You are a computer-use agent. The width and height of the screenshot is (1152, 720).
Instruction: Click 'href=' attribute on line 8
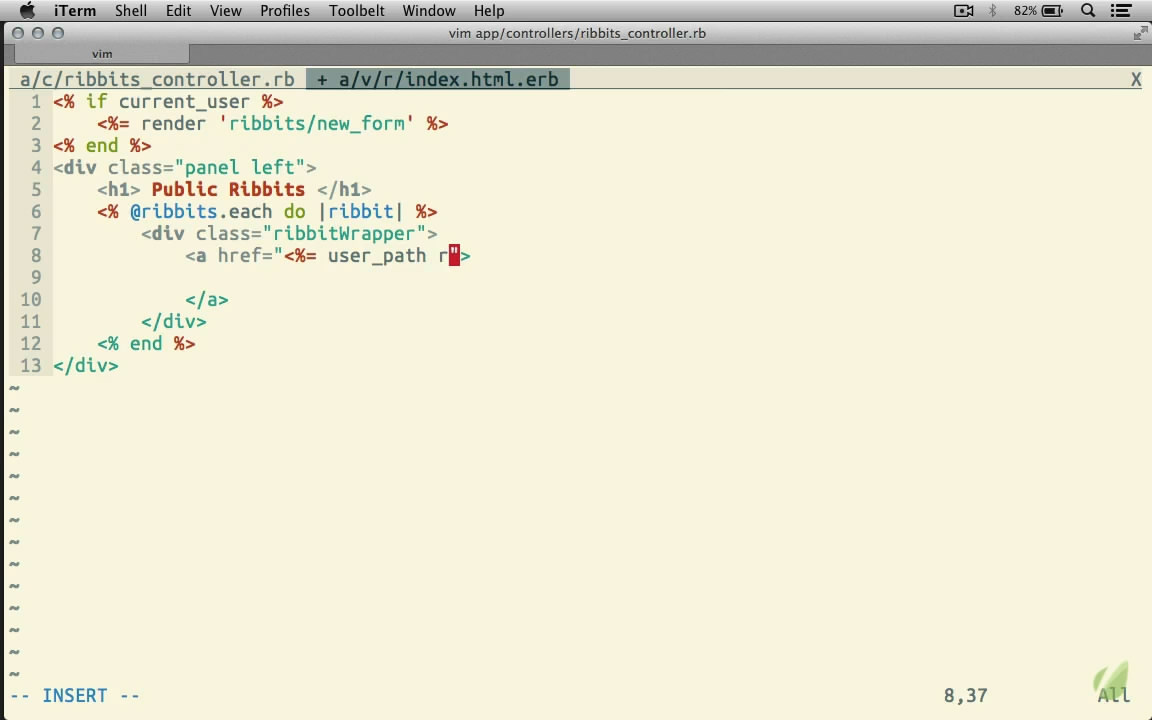point(245,256)
